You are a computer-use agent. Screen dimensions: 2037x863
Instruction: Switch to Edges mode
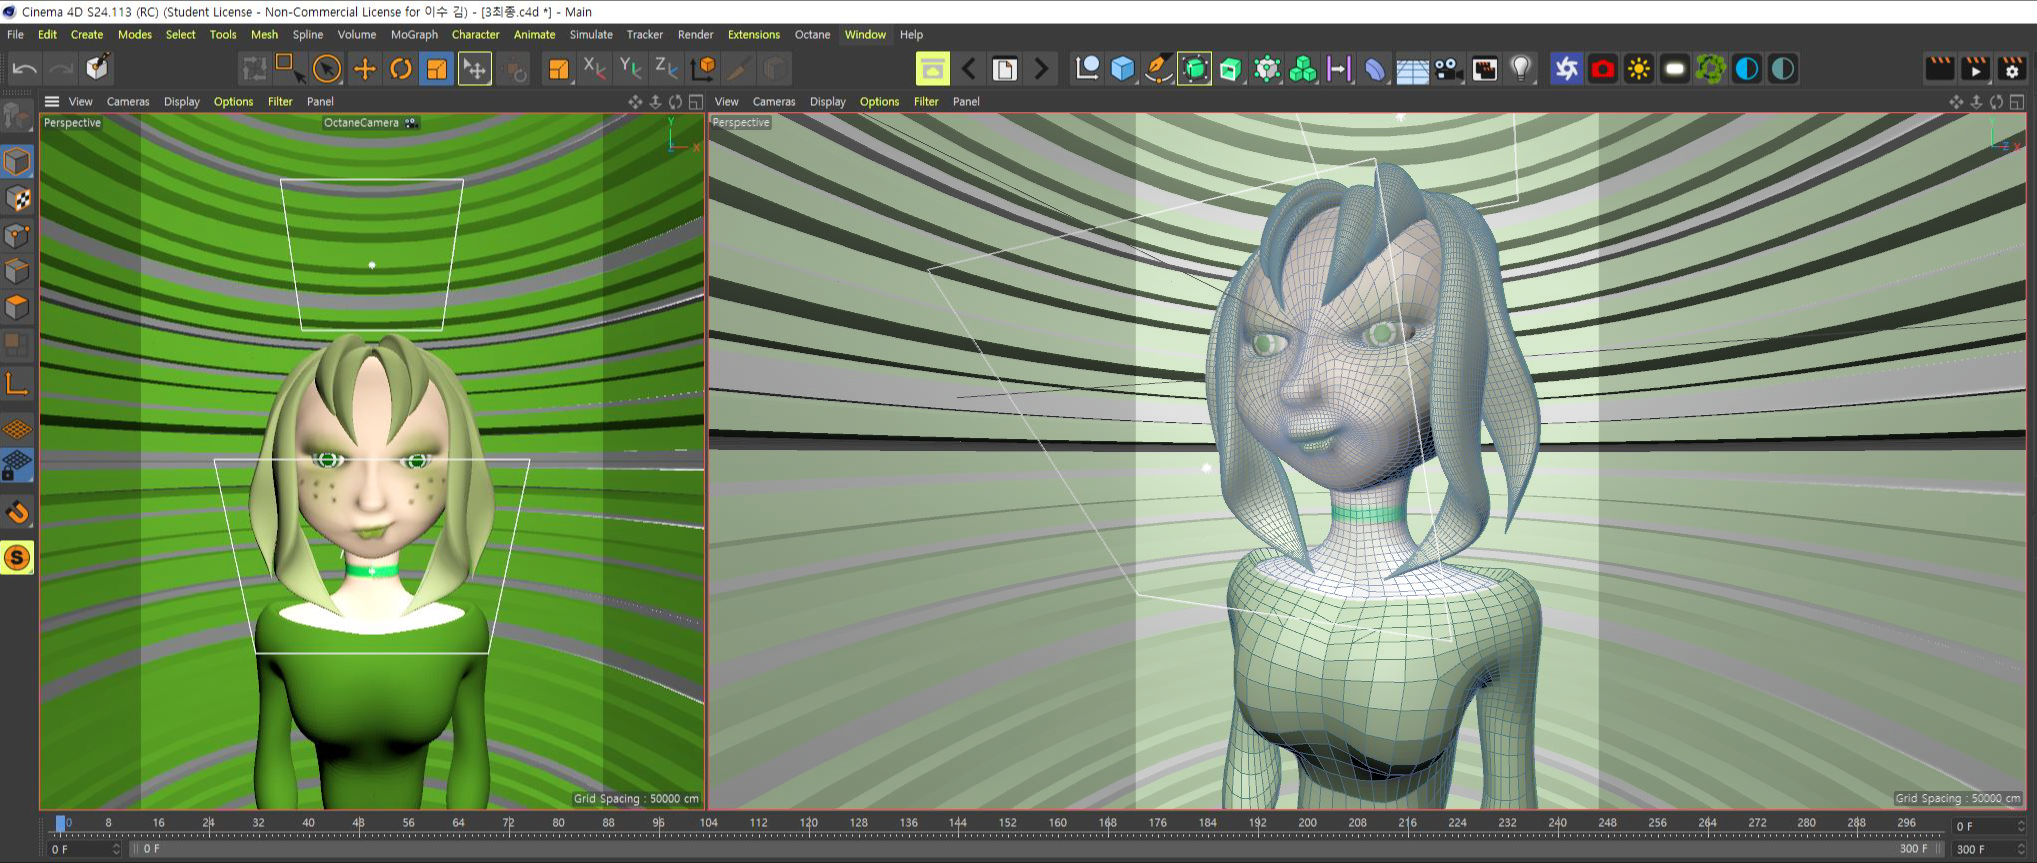(x=17, y=271)
